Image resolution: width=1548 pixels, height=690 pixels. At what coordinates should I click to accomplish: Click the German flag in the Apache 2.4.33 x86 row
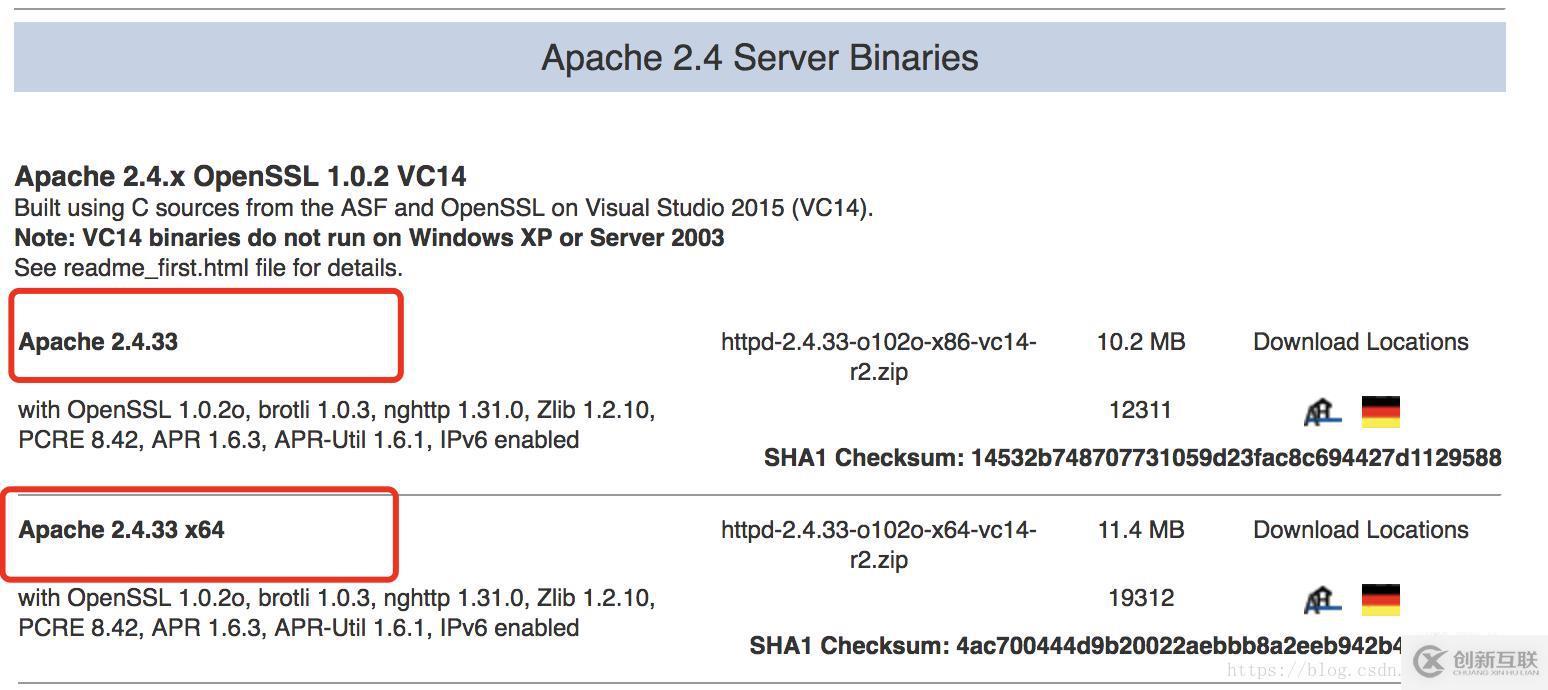[x=1380, y=411]
